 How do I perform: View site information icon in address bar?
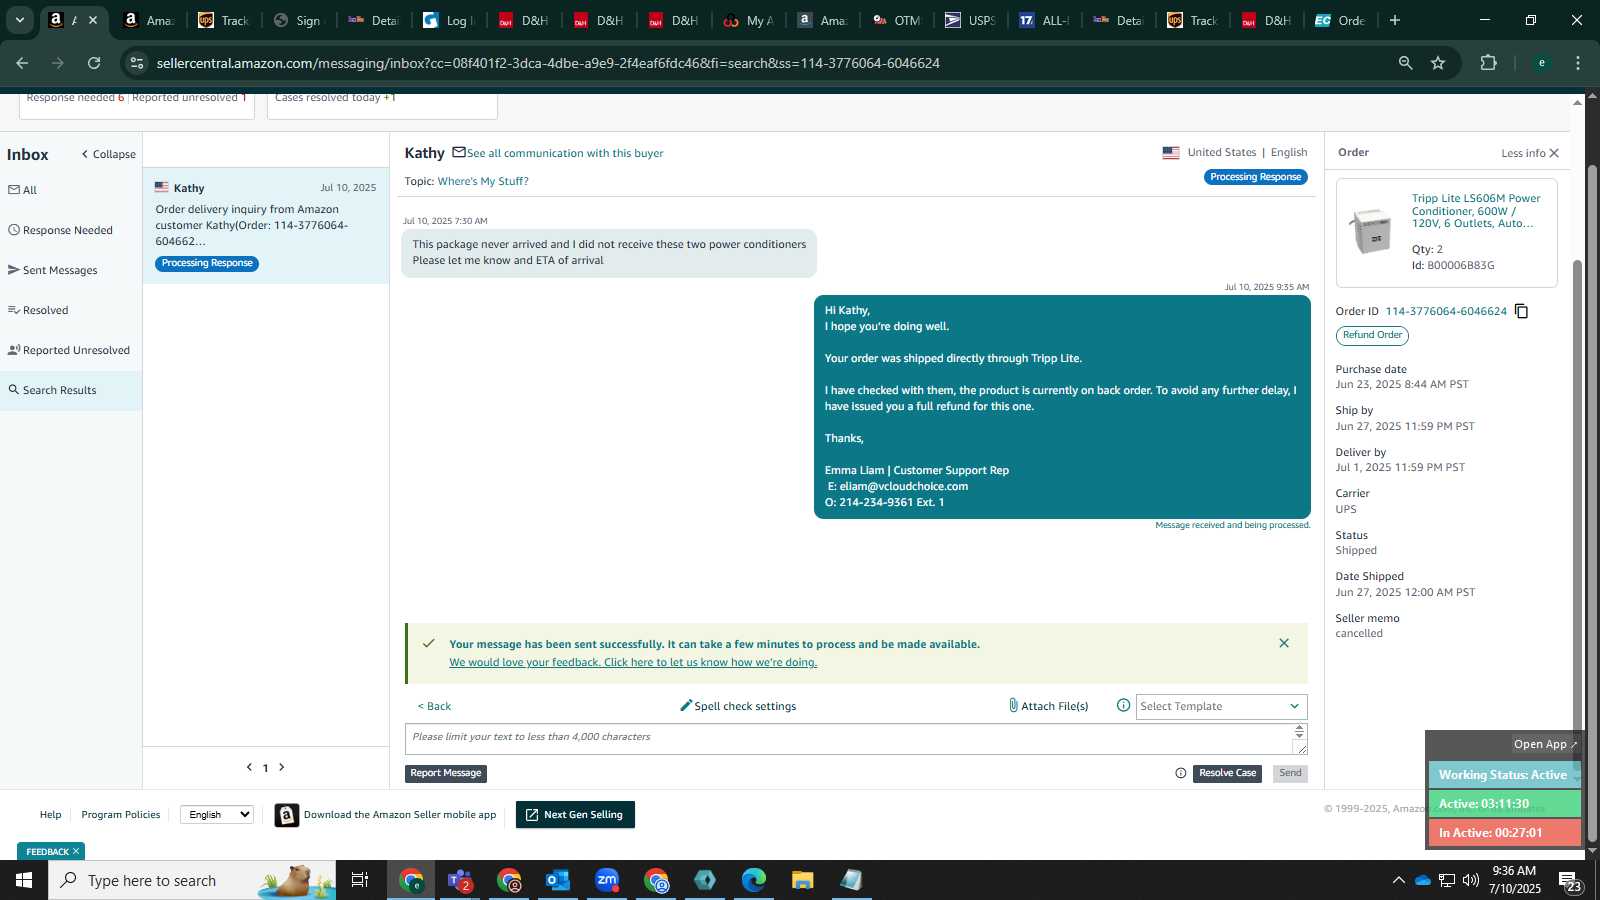tap(137, 63)
